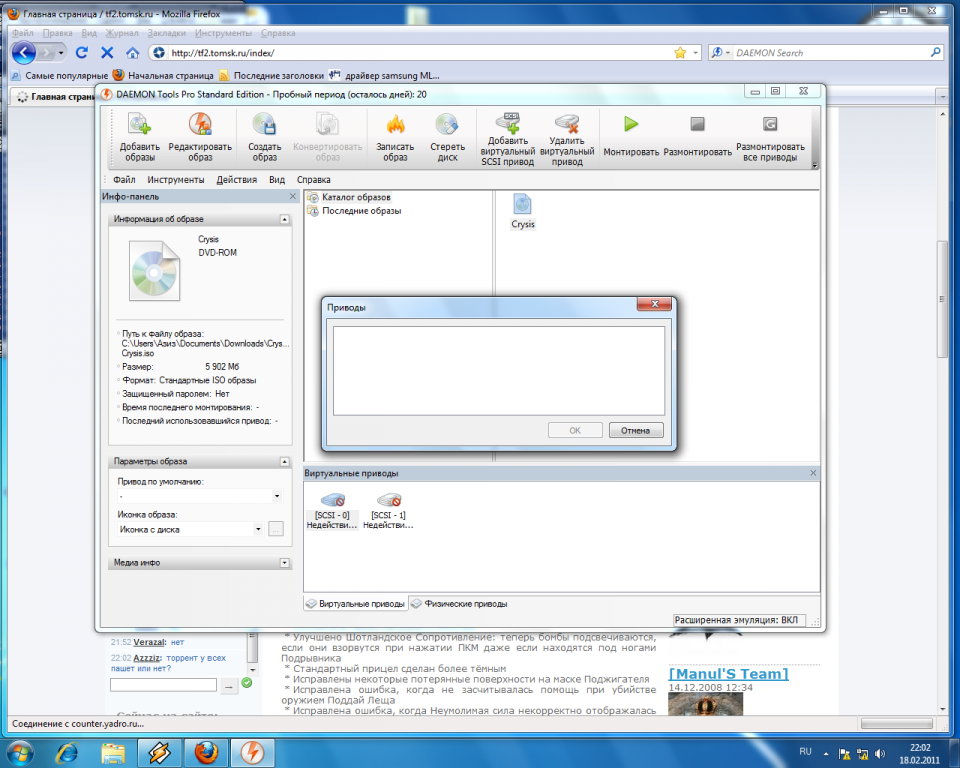Click the Remove Virtual Drive icon
The height and width of the screenshot is (768, 960).
click(x=567, y=123)
